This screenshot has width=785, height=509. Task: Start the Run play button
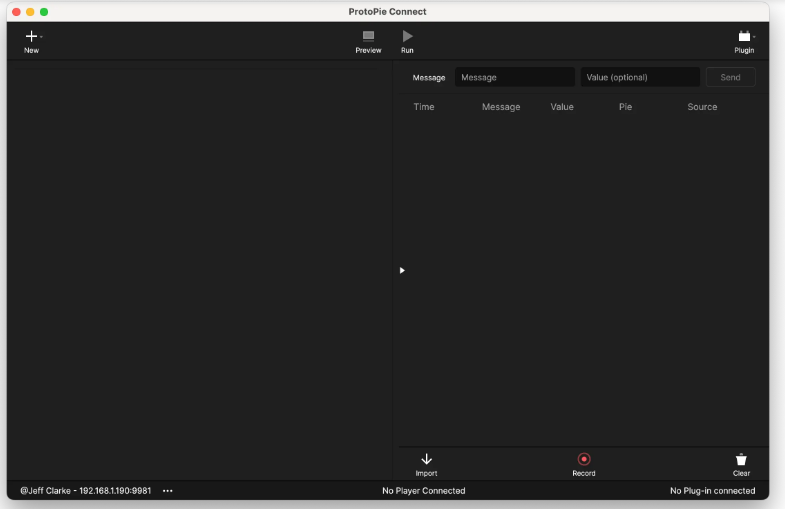point(408,36)
